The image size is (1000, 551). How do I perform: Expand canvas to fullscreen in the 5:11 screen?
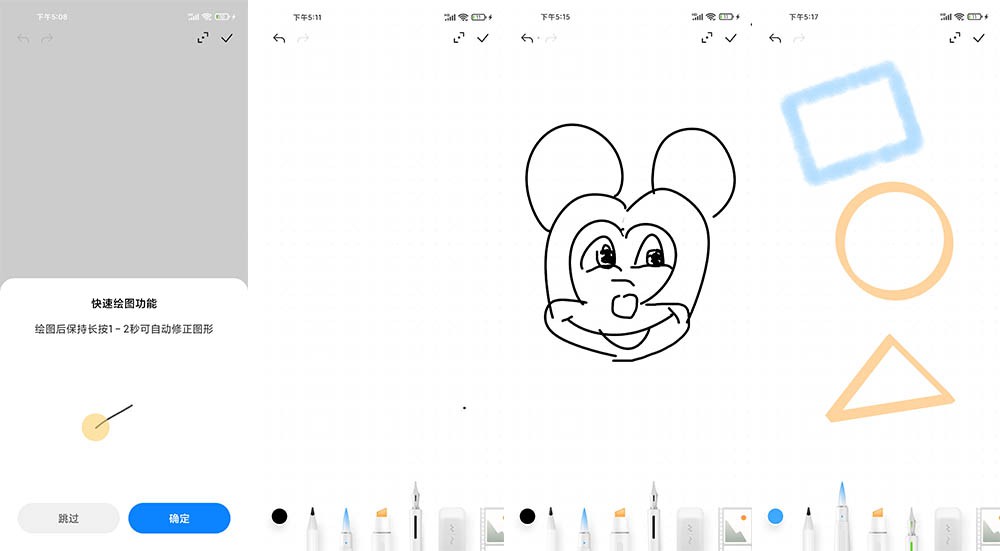[459, 38]
